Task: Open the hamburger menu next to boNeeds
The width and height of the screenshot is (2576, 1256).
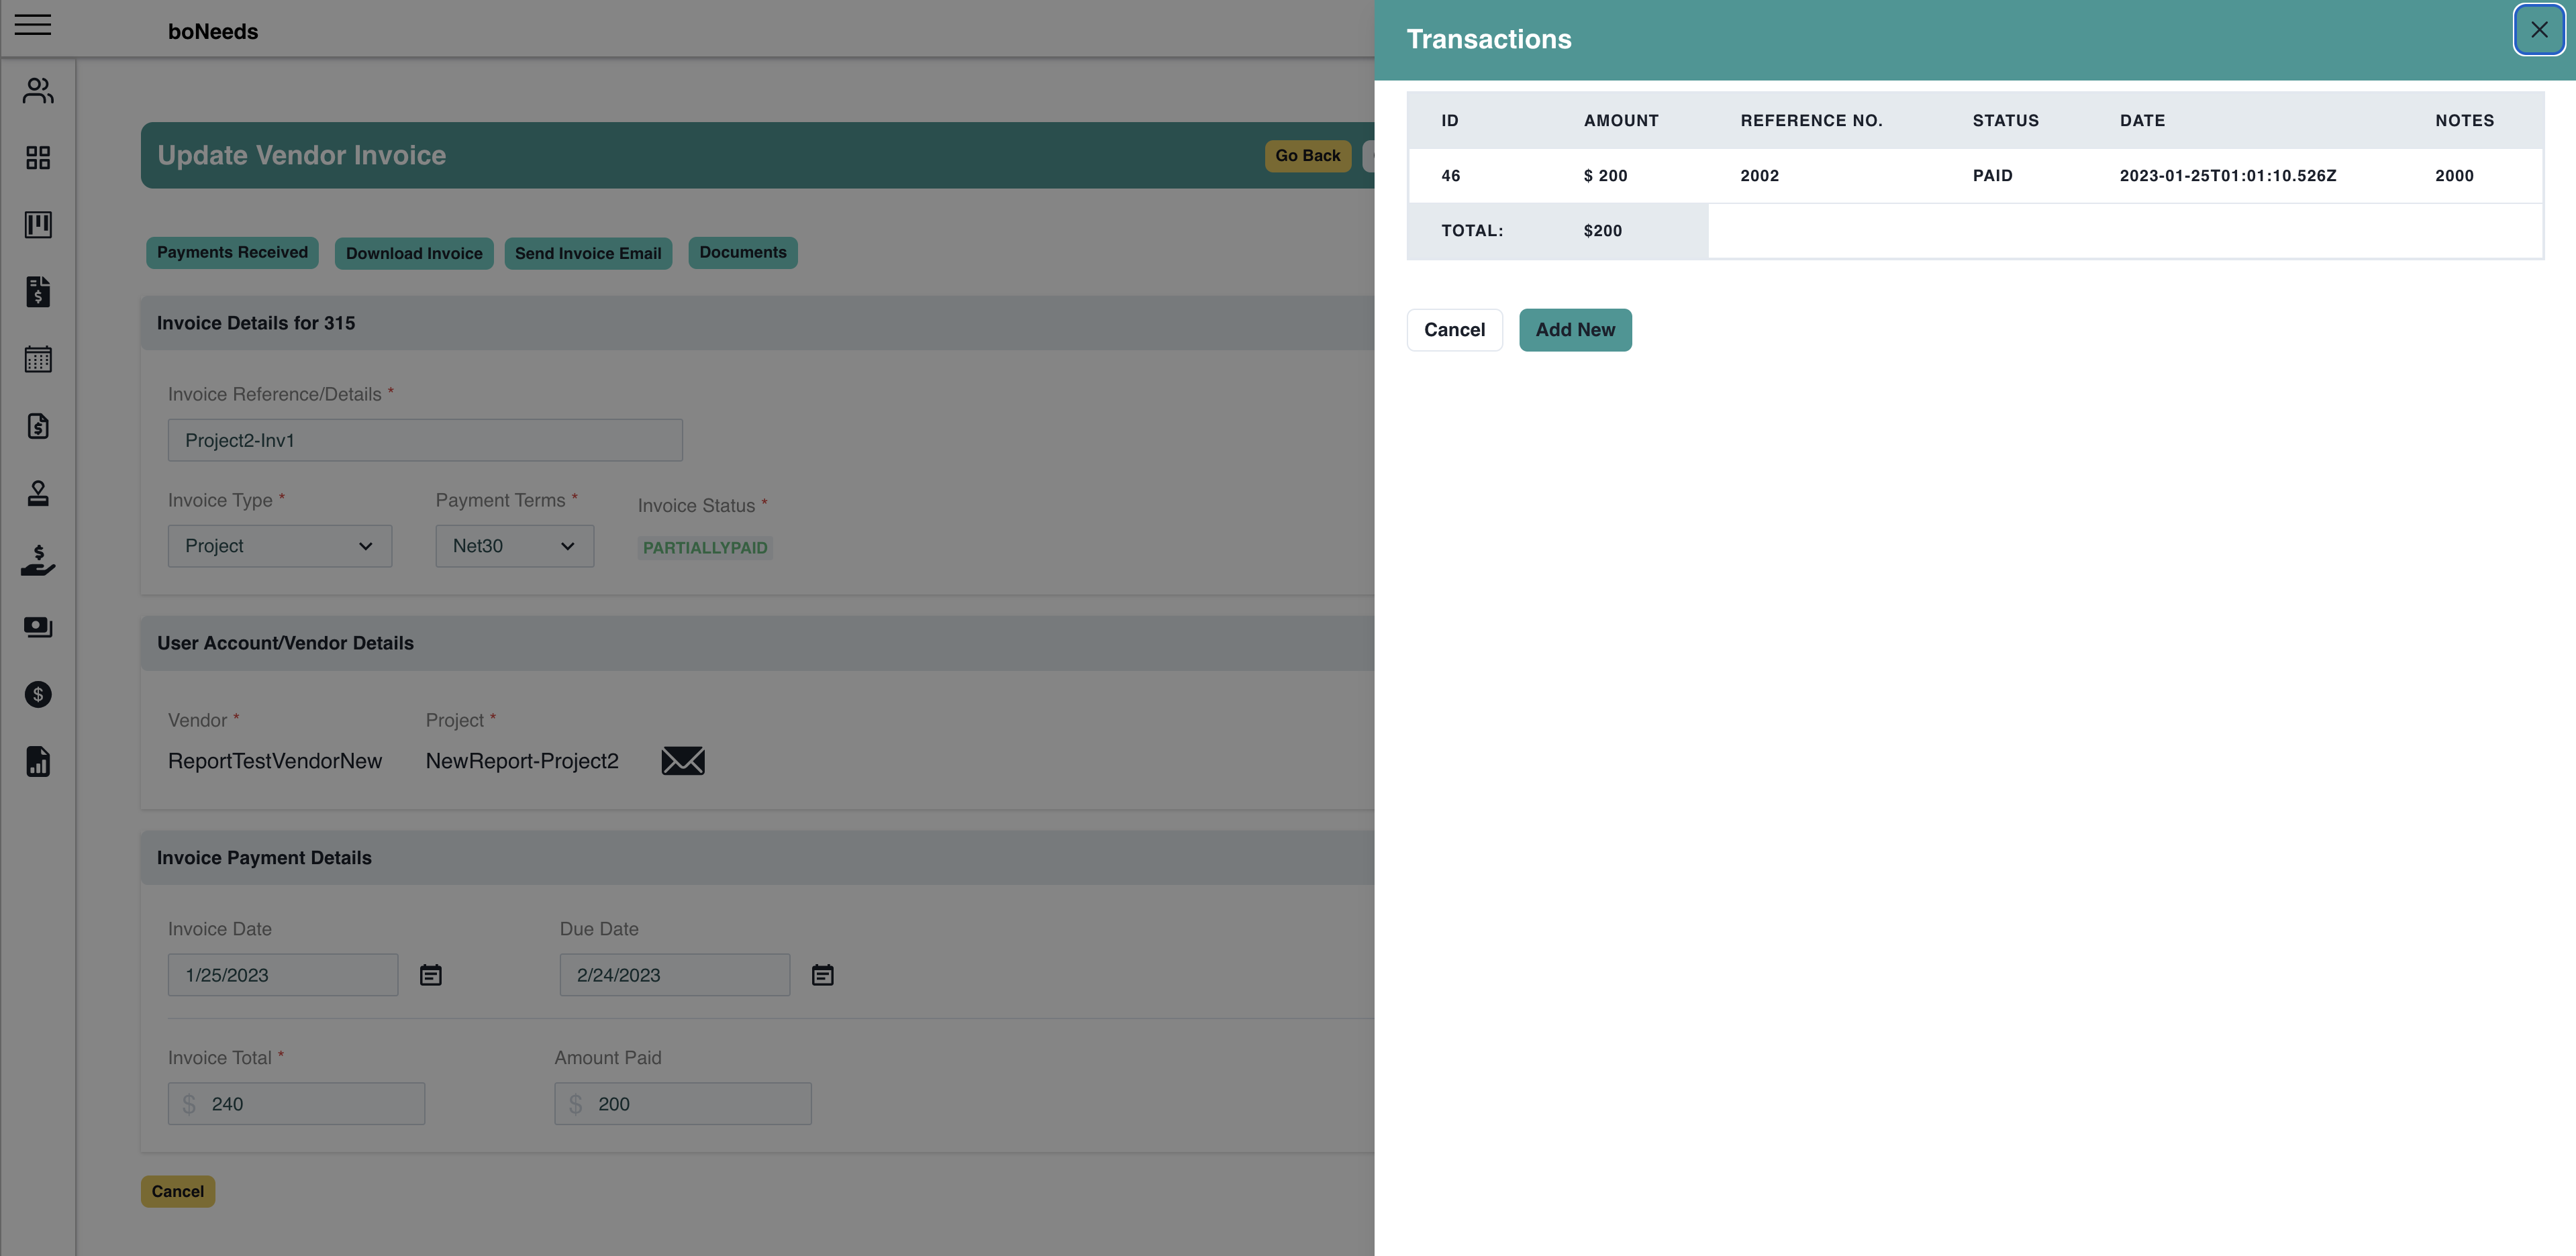Action: coord(33,26)
